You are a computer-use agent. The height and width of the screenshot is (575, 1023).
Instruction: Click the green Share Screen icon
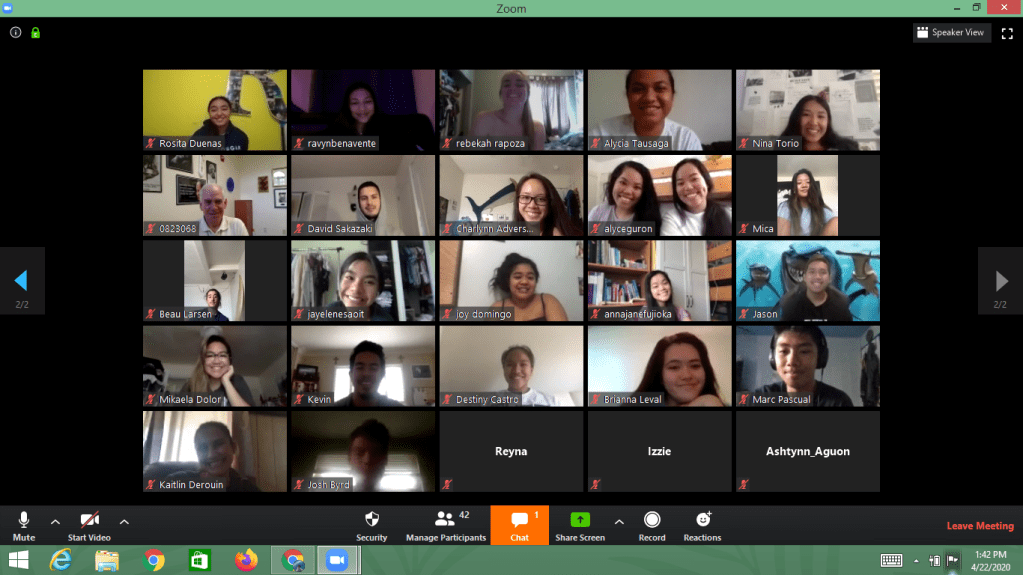pos(579,520)
